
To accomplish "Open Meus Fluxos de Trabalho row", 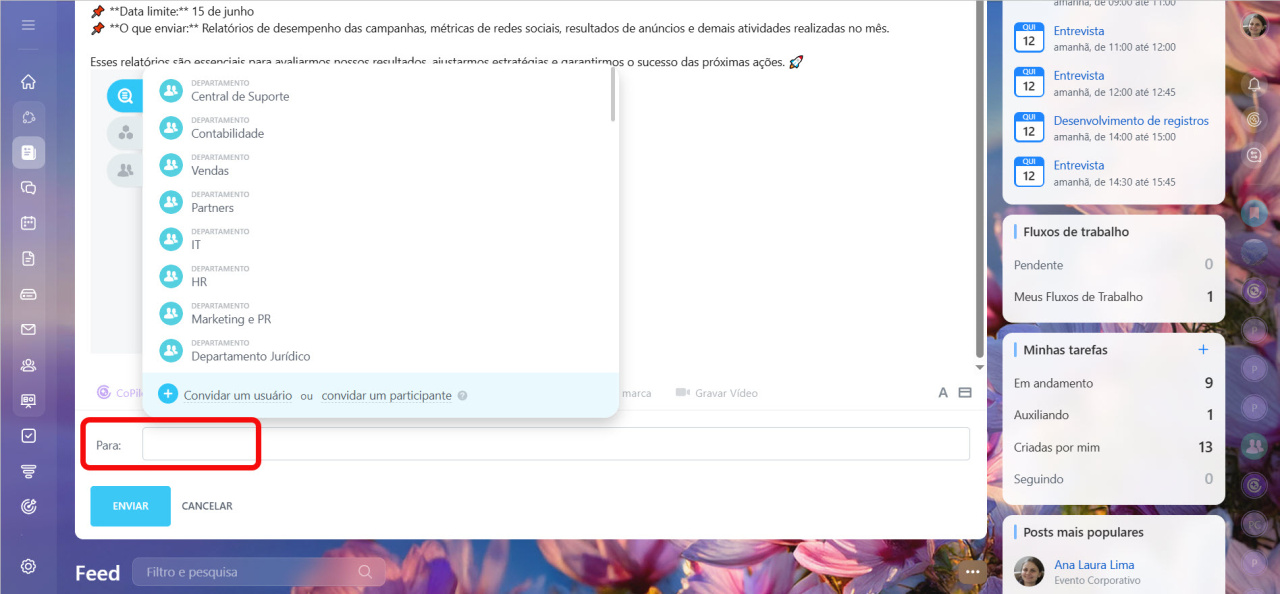I will [x=1113, y=297].
